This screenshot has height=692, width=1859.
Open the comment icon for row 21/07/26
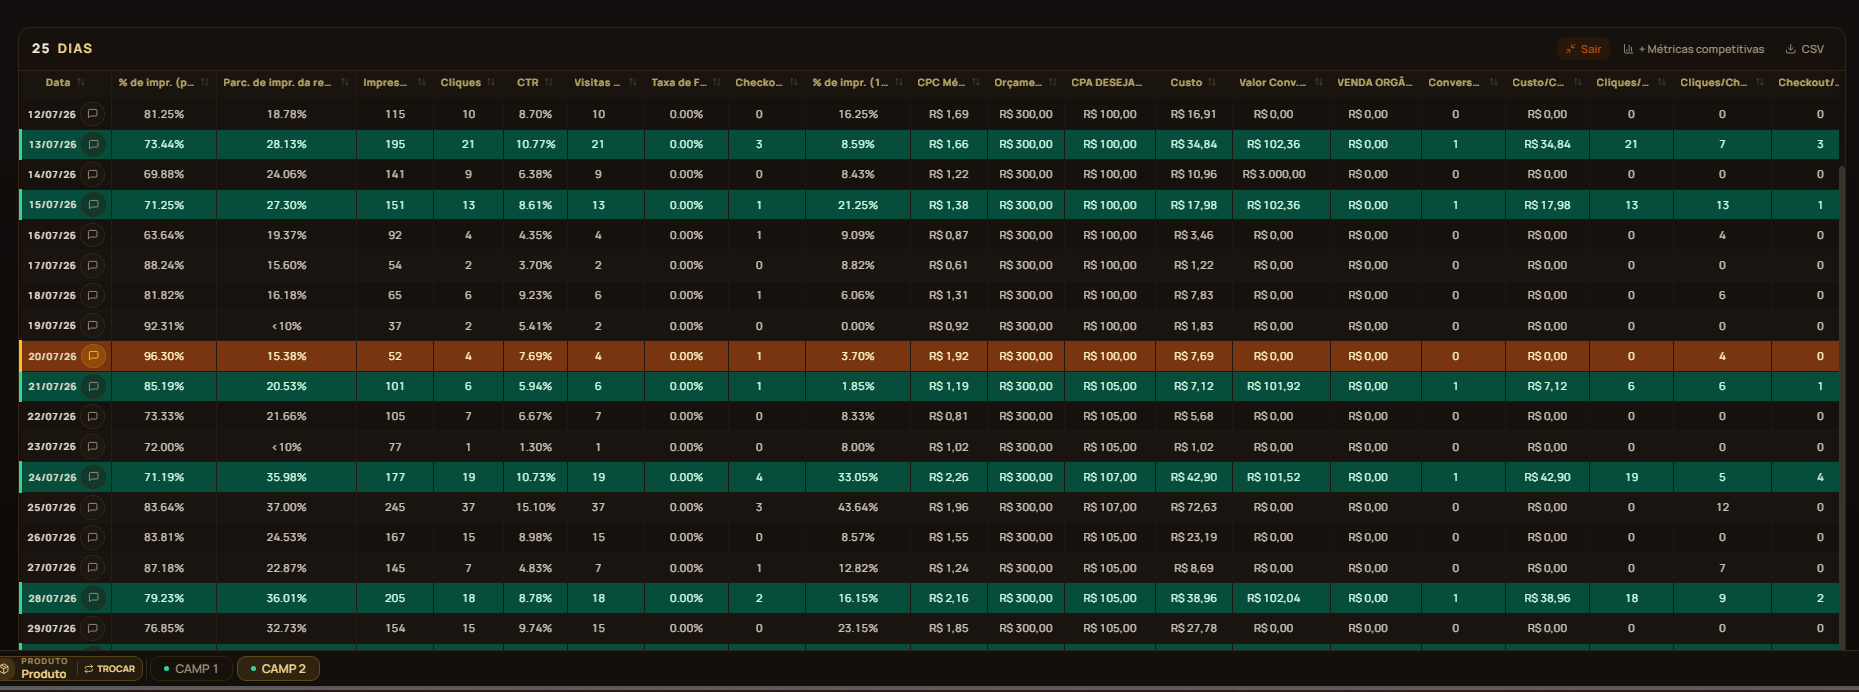click(x=93, y=386)
